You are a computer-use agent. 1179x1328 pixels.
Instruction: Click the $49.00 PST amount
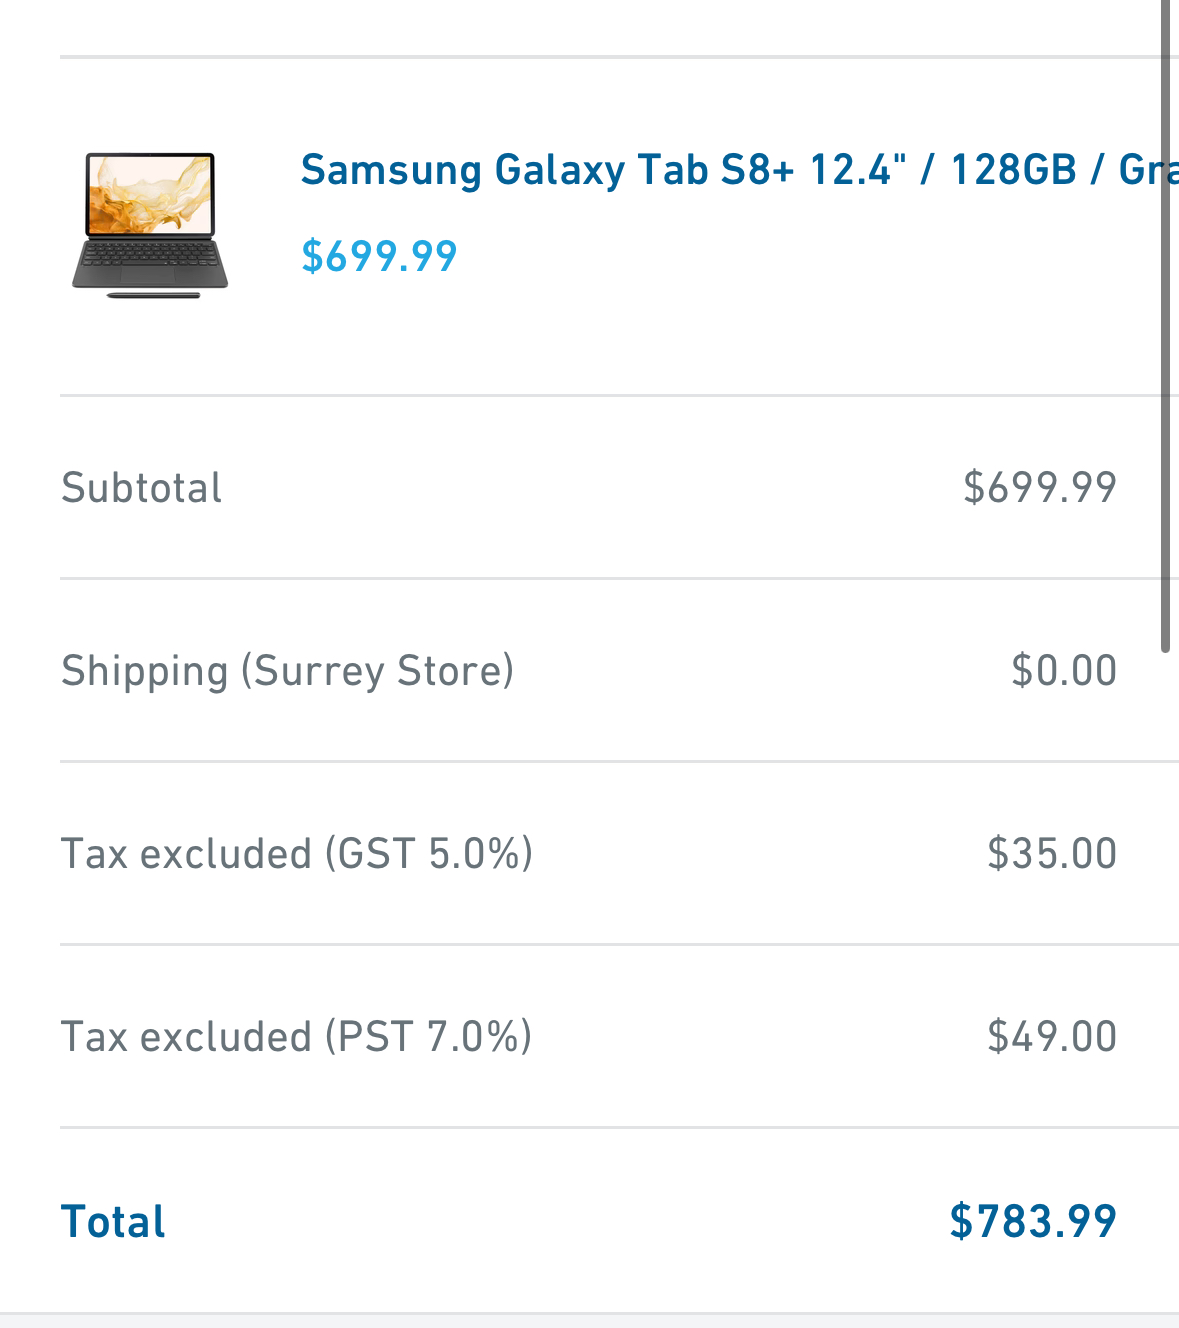point(1052,1037)
